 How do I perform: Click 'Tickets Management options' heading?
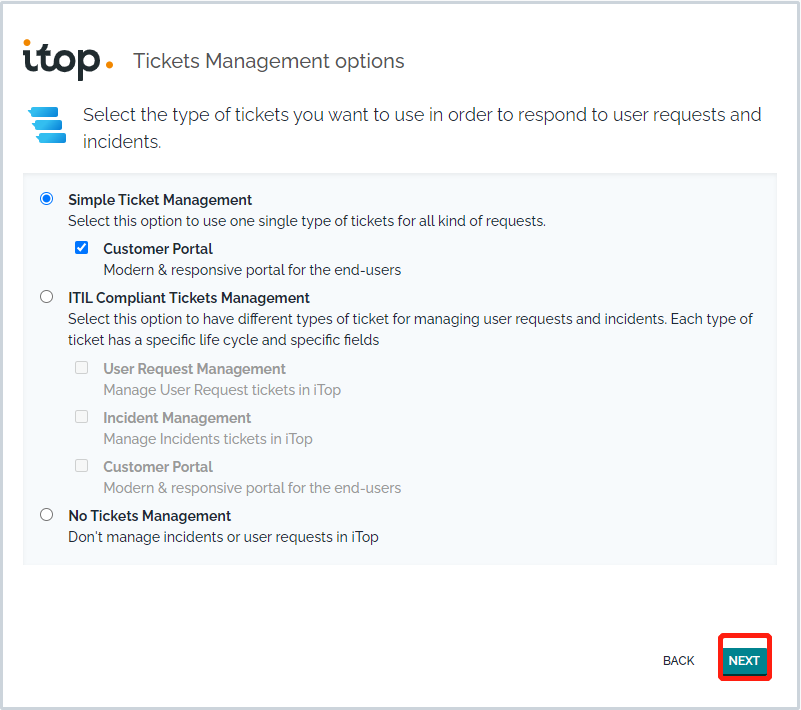coord(269,61)
